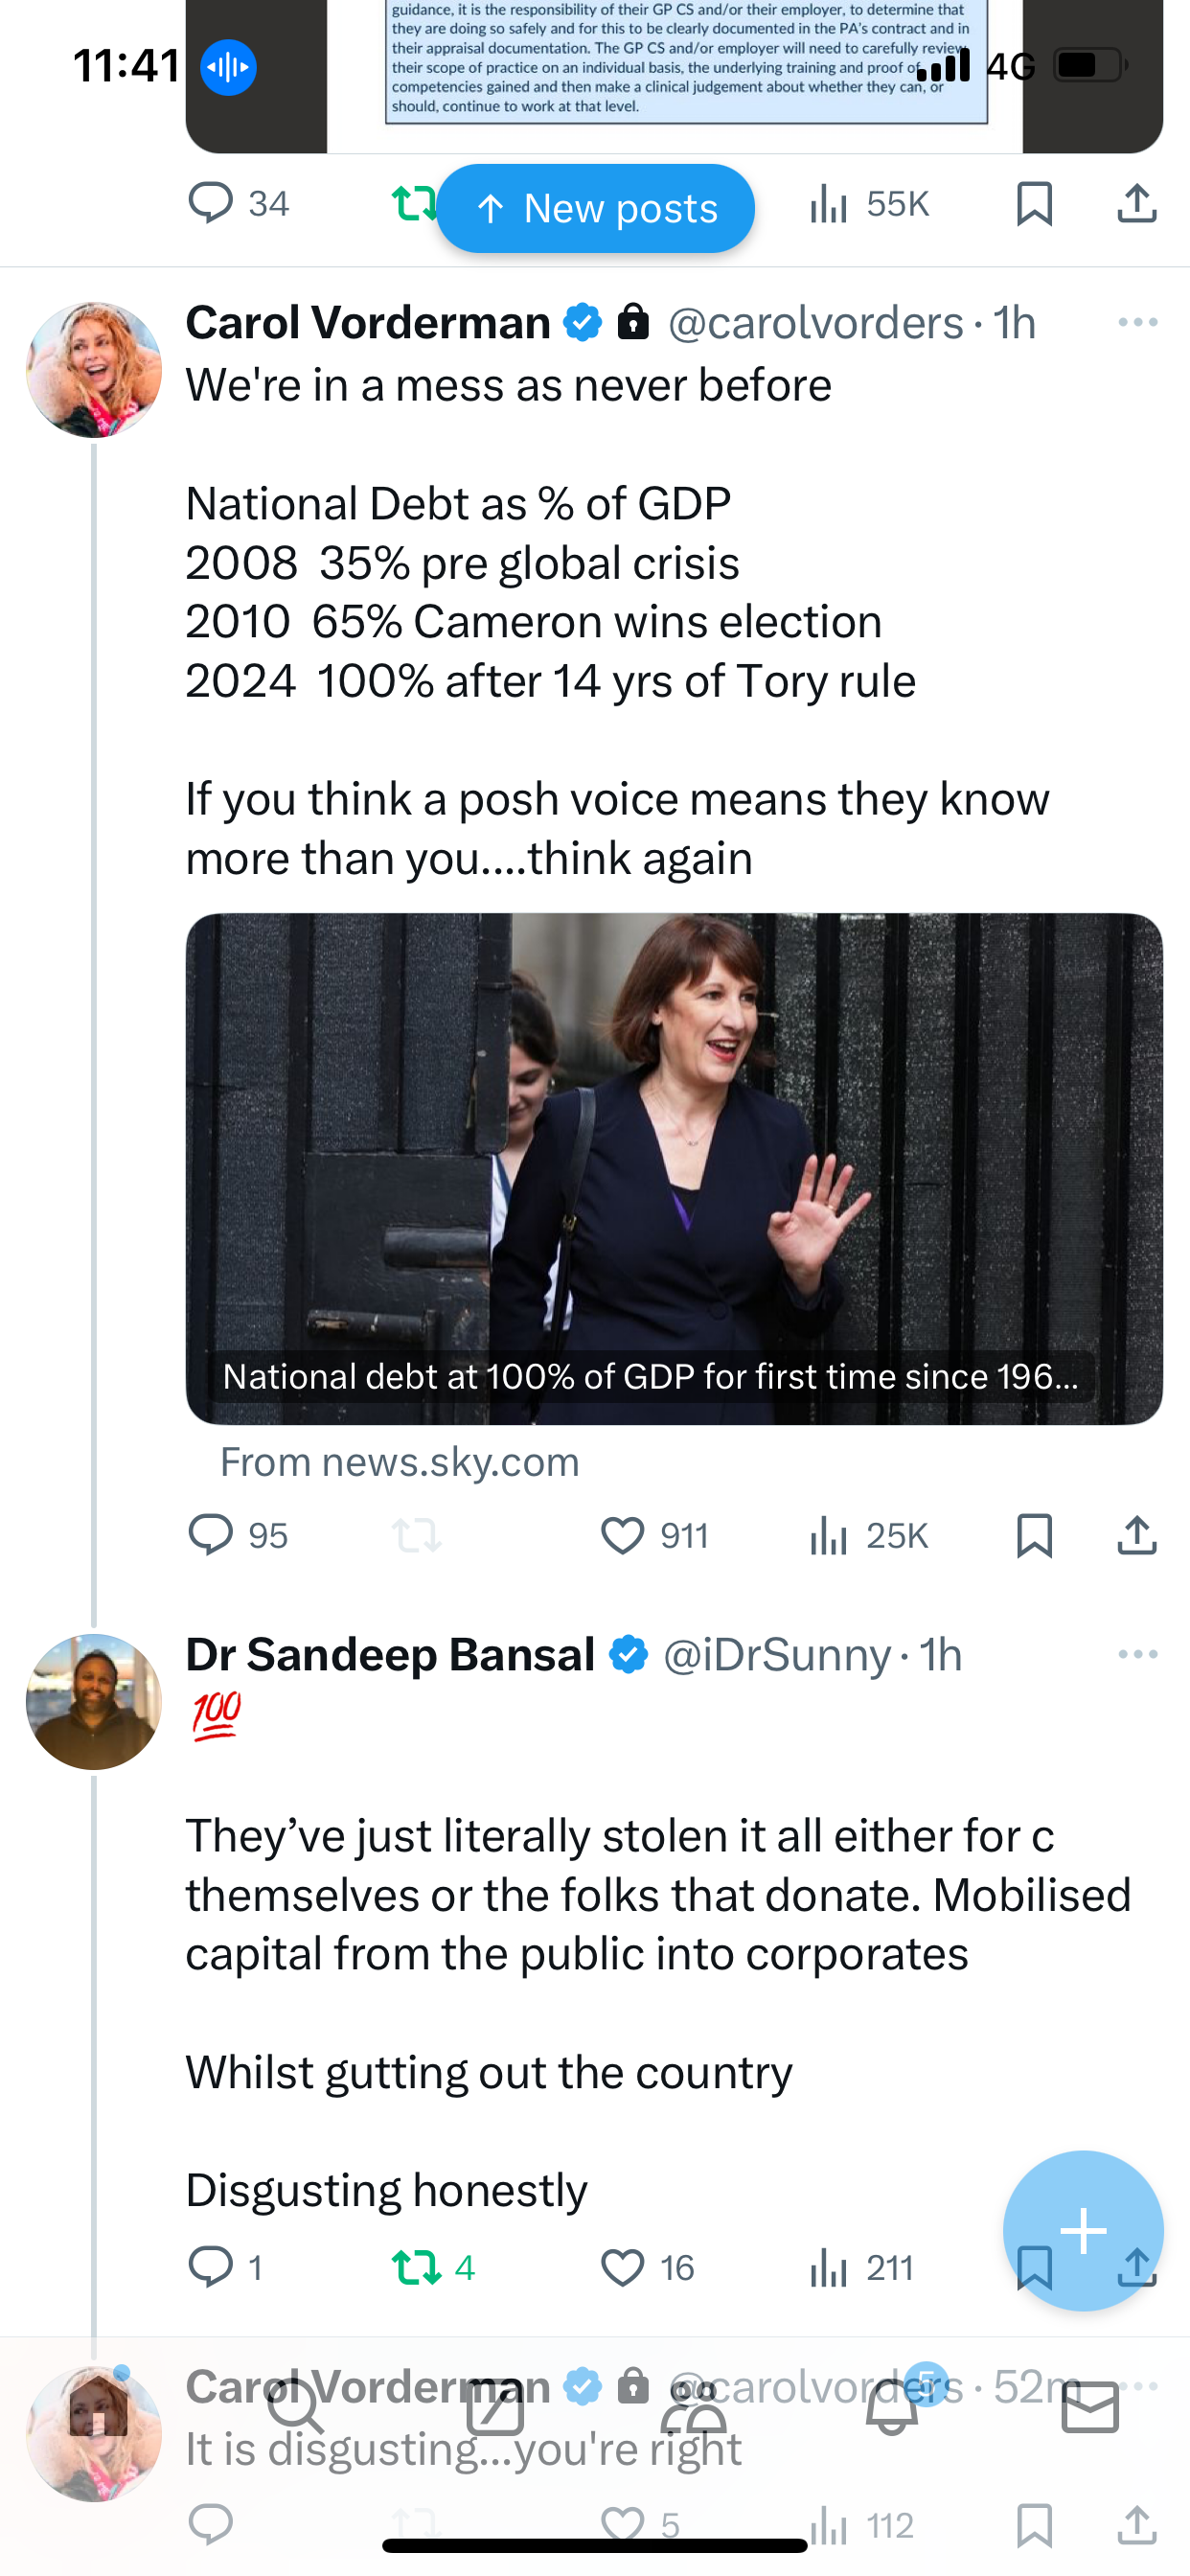This screenshot has width=1190, height=2576.
Task: Reply to Dr Sandeep Bansal's post
Action: (x=226, y=2267)
